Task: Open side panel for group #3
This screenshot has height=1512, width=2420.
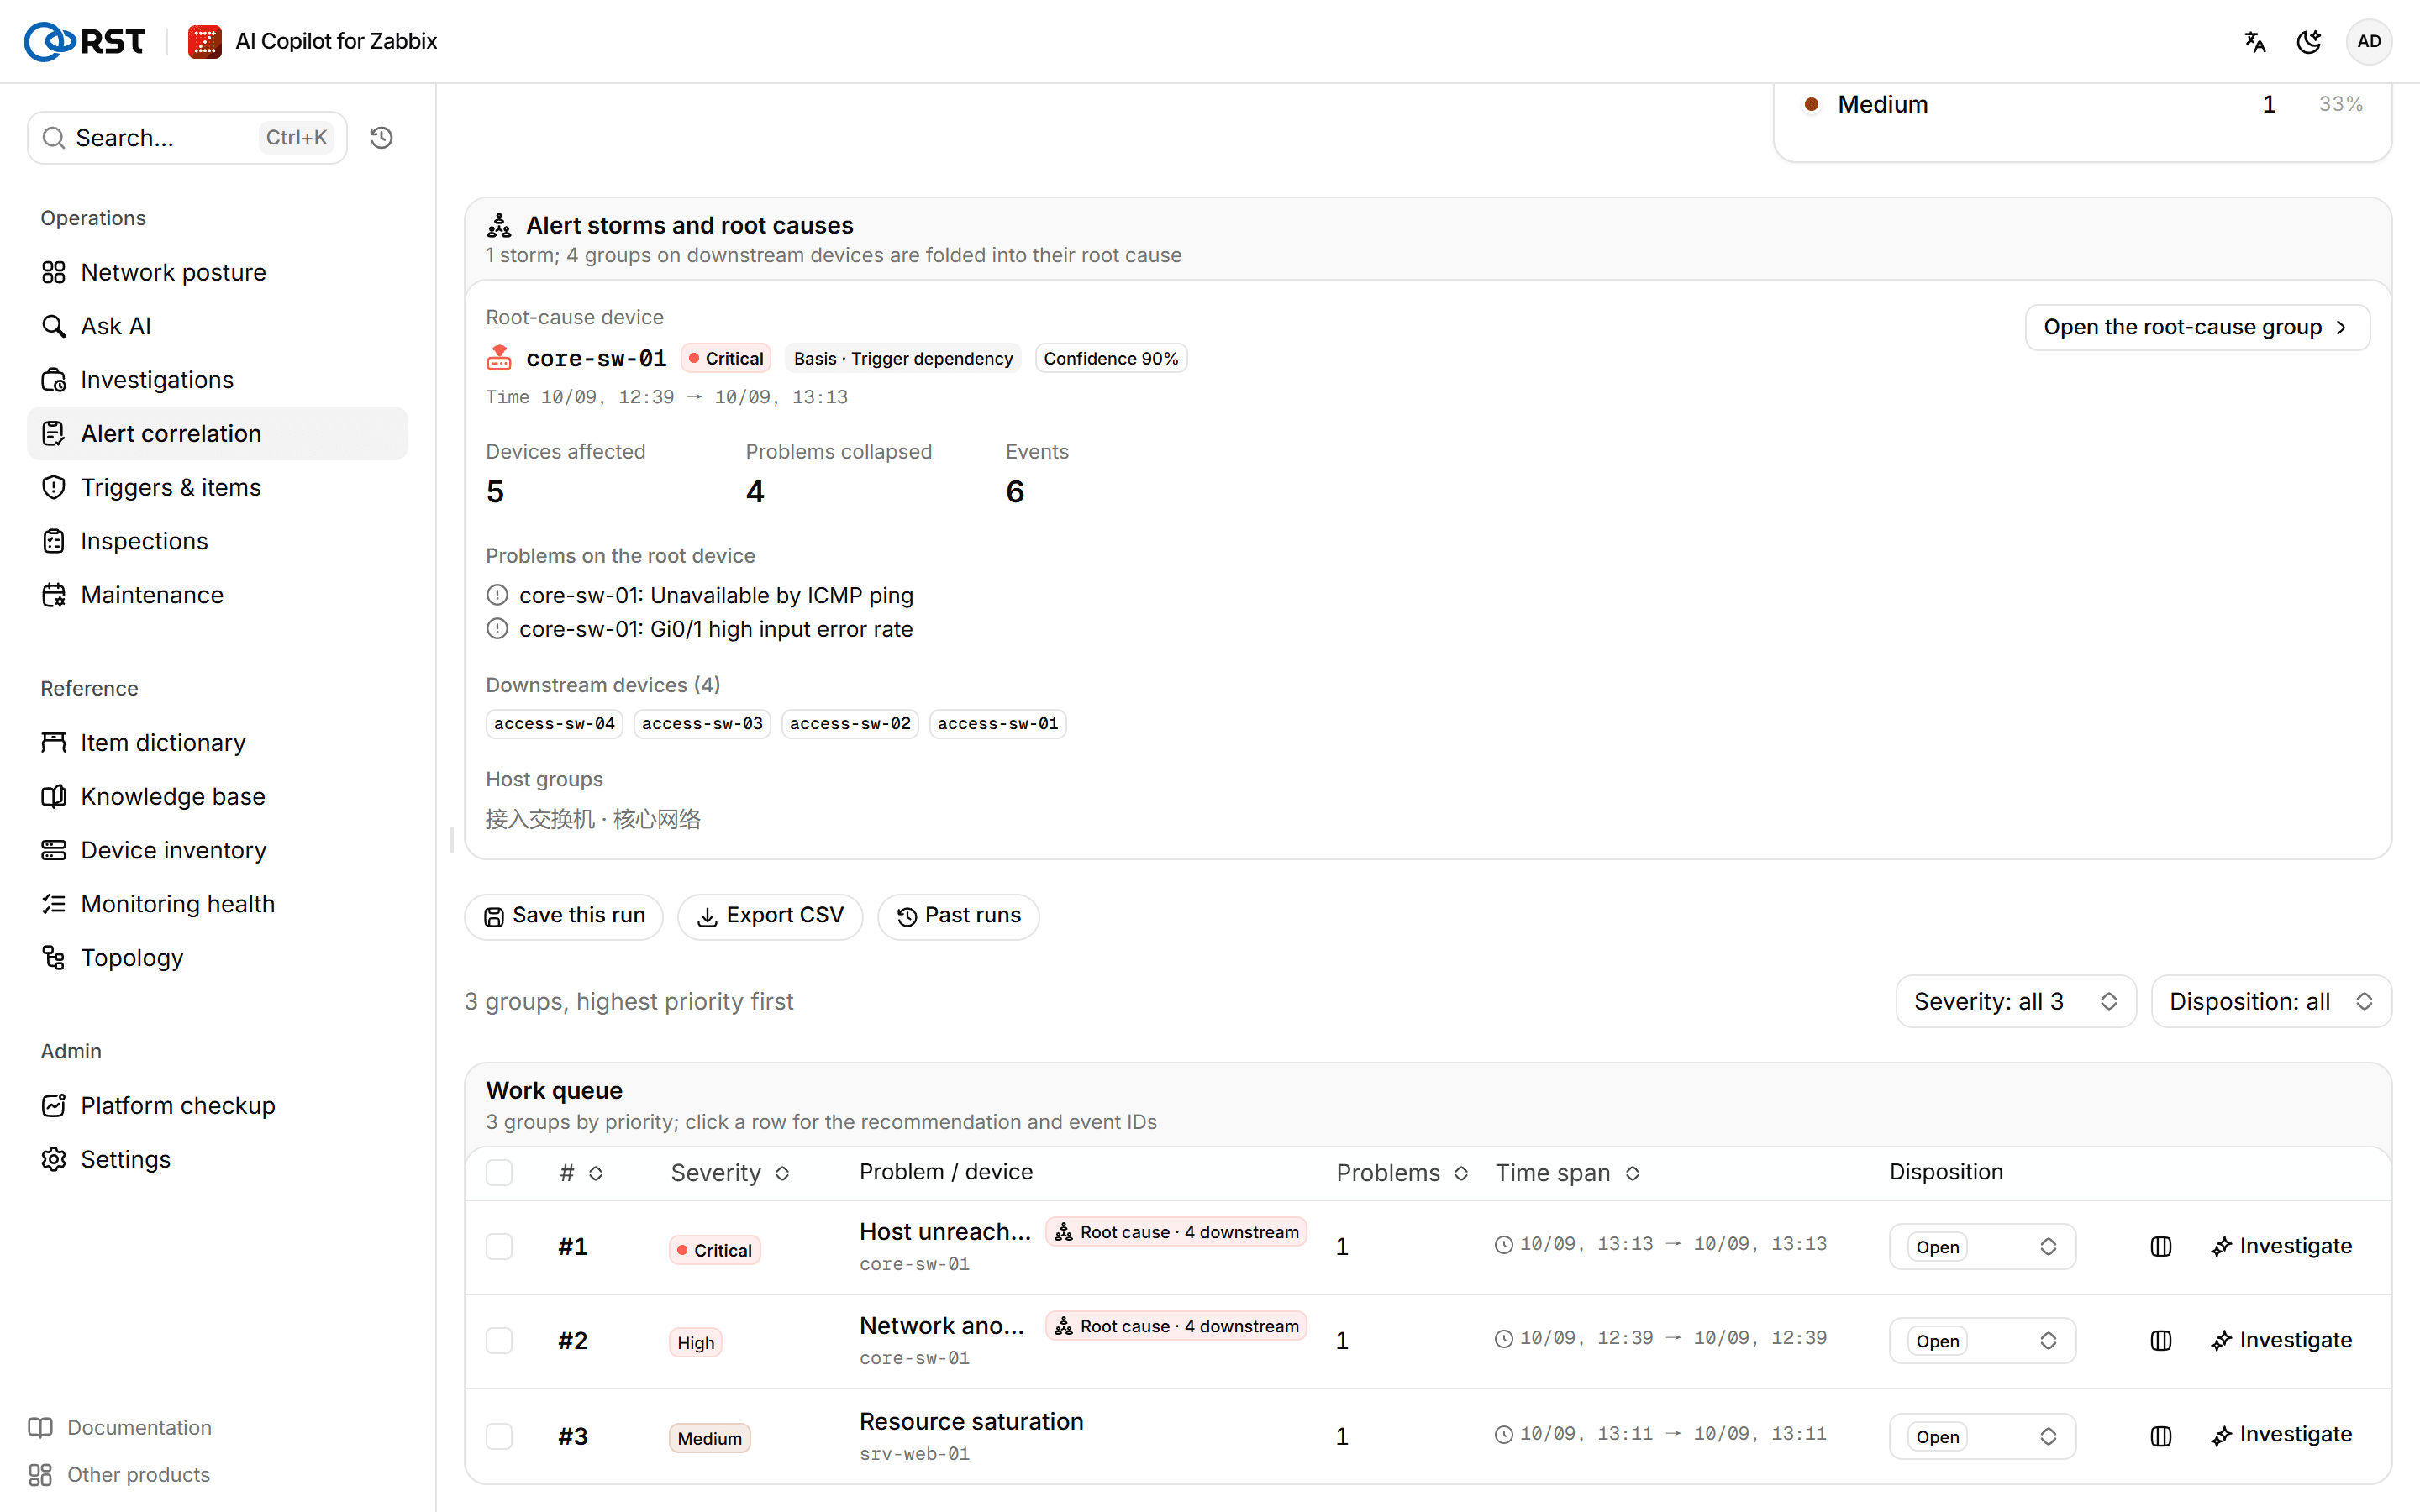Action: click(x=2160, y=1436)
